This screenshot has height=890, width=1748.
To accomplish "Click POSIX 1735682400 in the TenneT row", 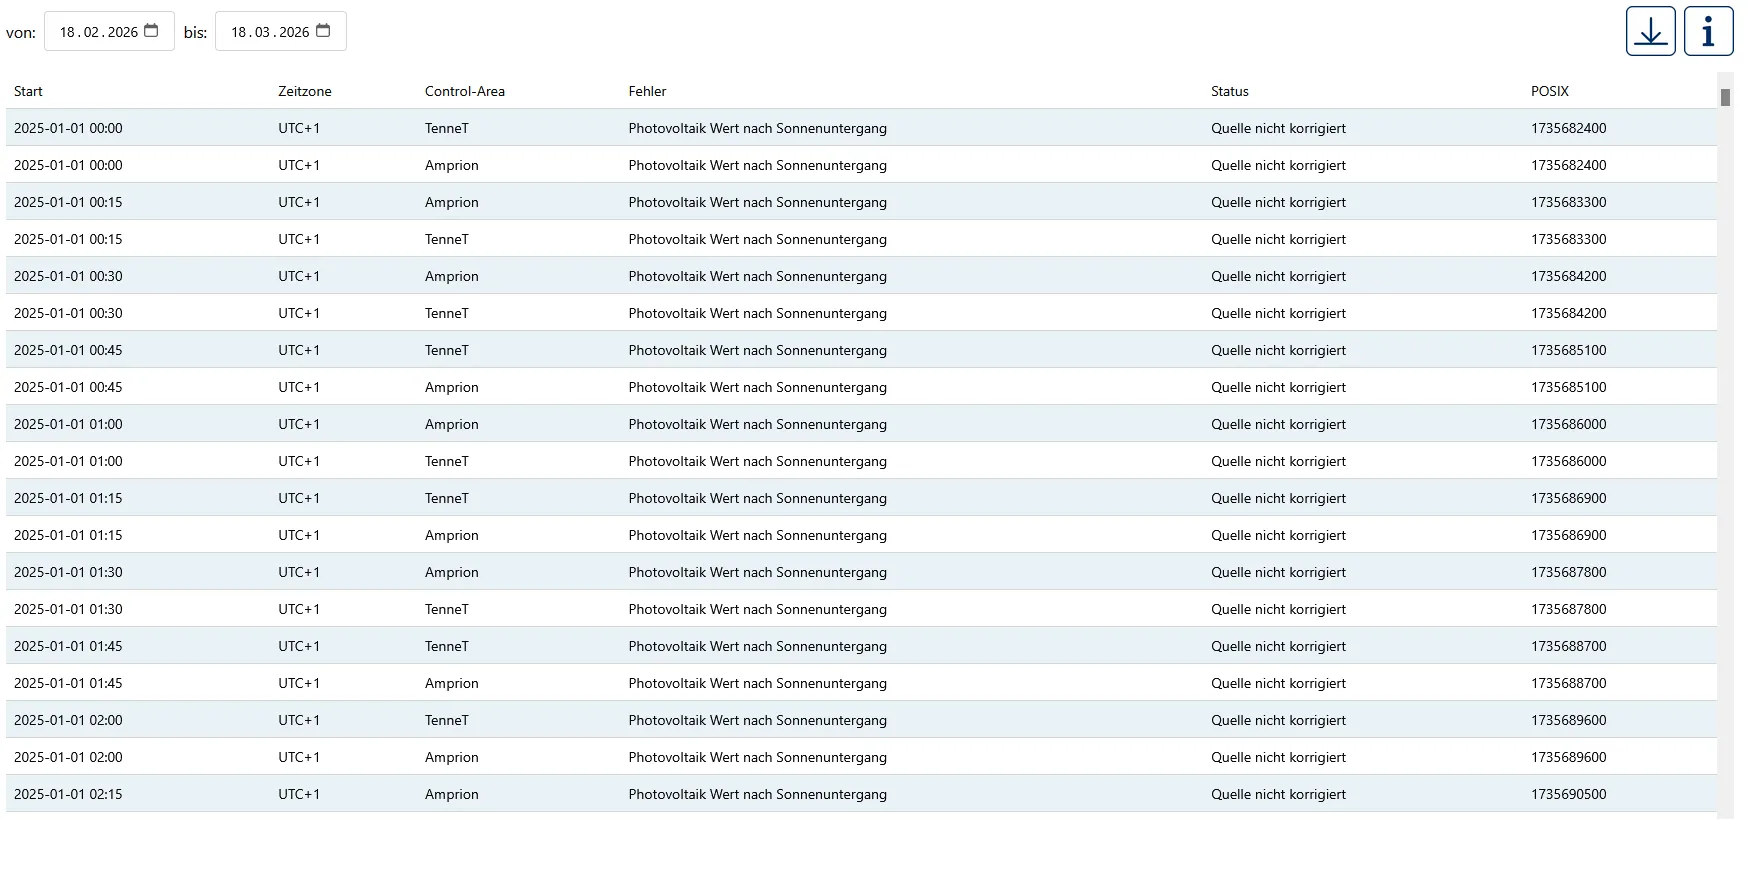I will 1569,128.
